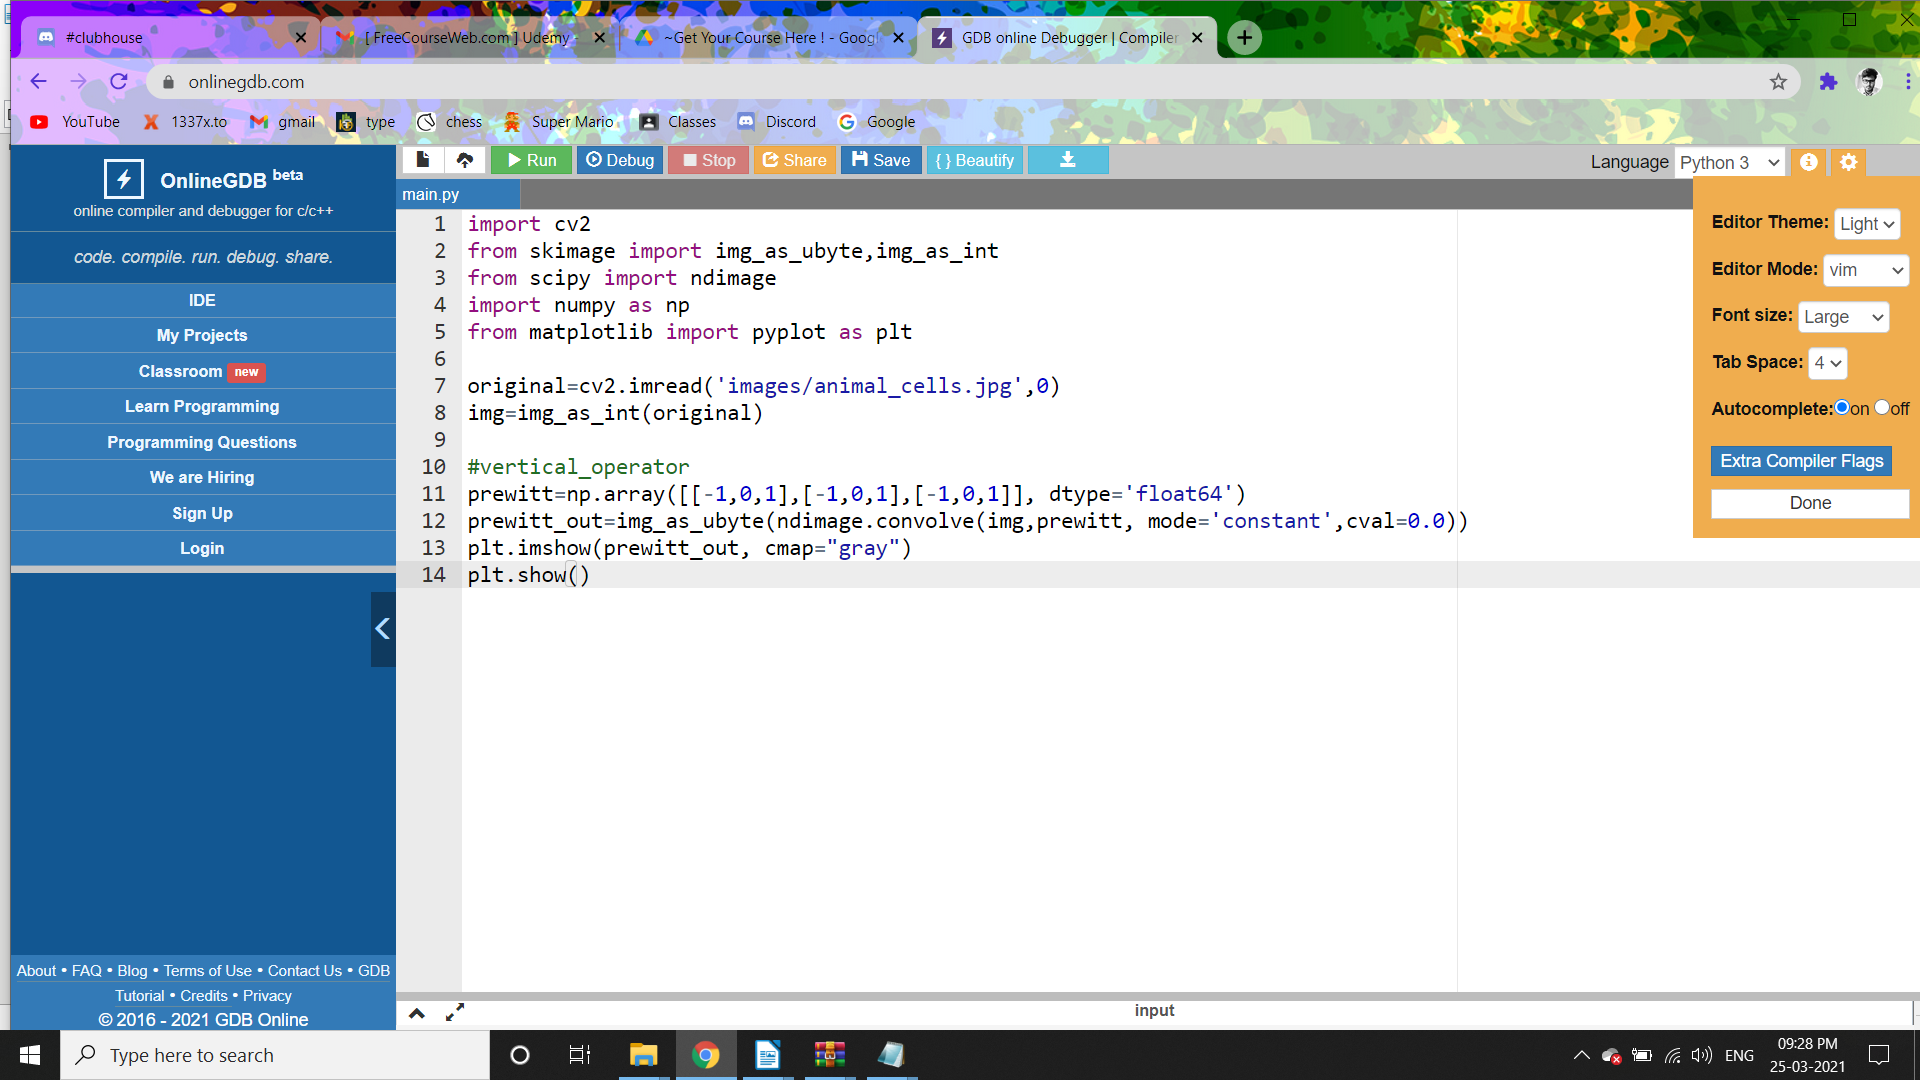Expand console with the fullscreen arrows icon
Viewport: 1920px width, 1080px height.
[455, 1013]
